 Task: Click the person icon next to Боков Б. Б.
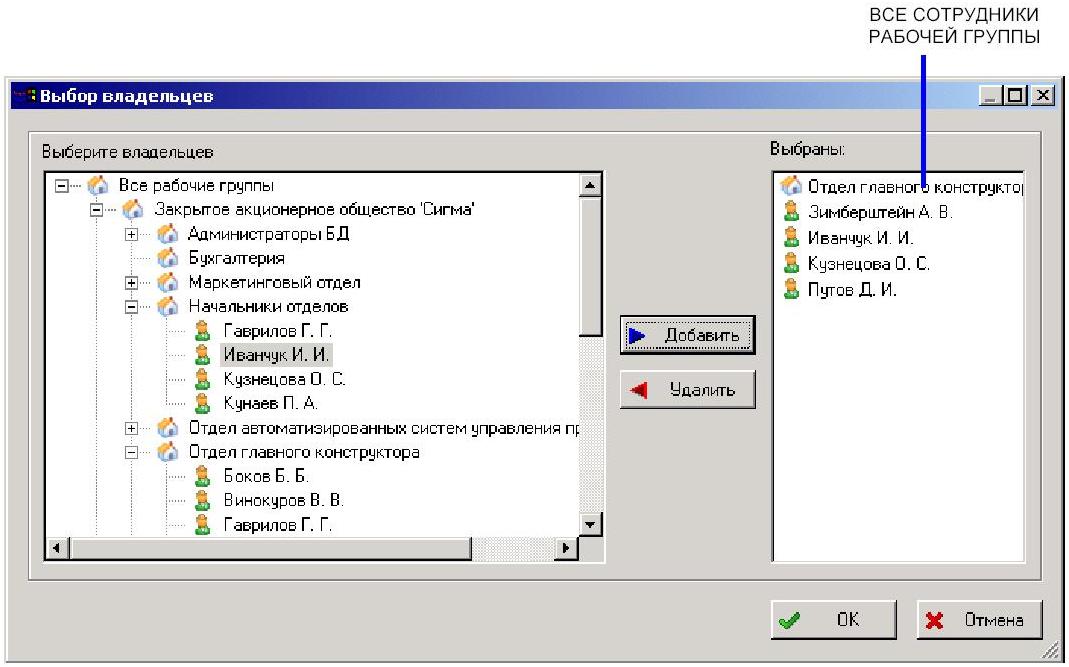[x=202, y=476]
